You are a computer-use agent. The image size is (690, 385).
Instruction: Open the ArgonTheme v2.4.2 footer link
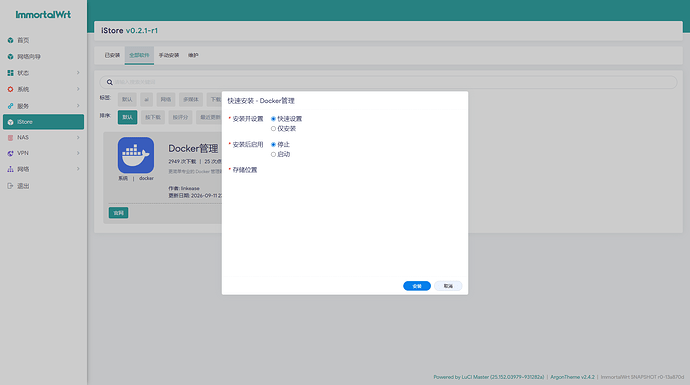click(572, 377)
